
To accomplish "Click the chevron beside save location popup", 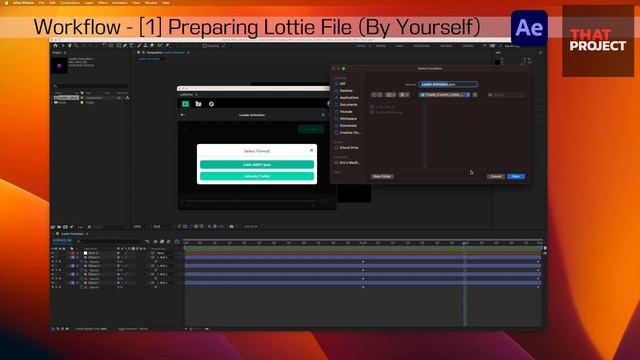I will [475, 95].
